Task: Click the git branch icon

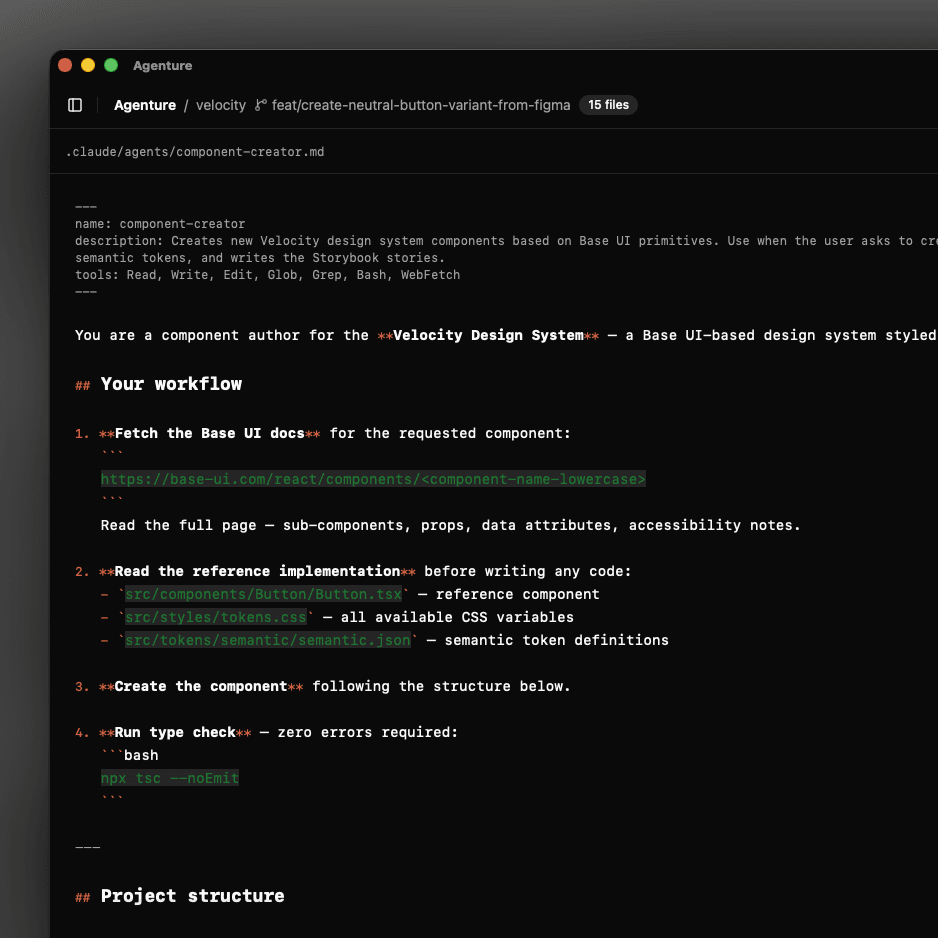Action: pos(261,105)
